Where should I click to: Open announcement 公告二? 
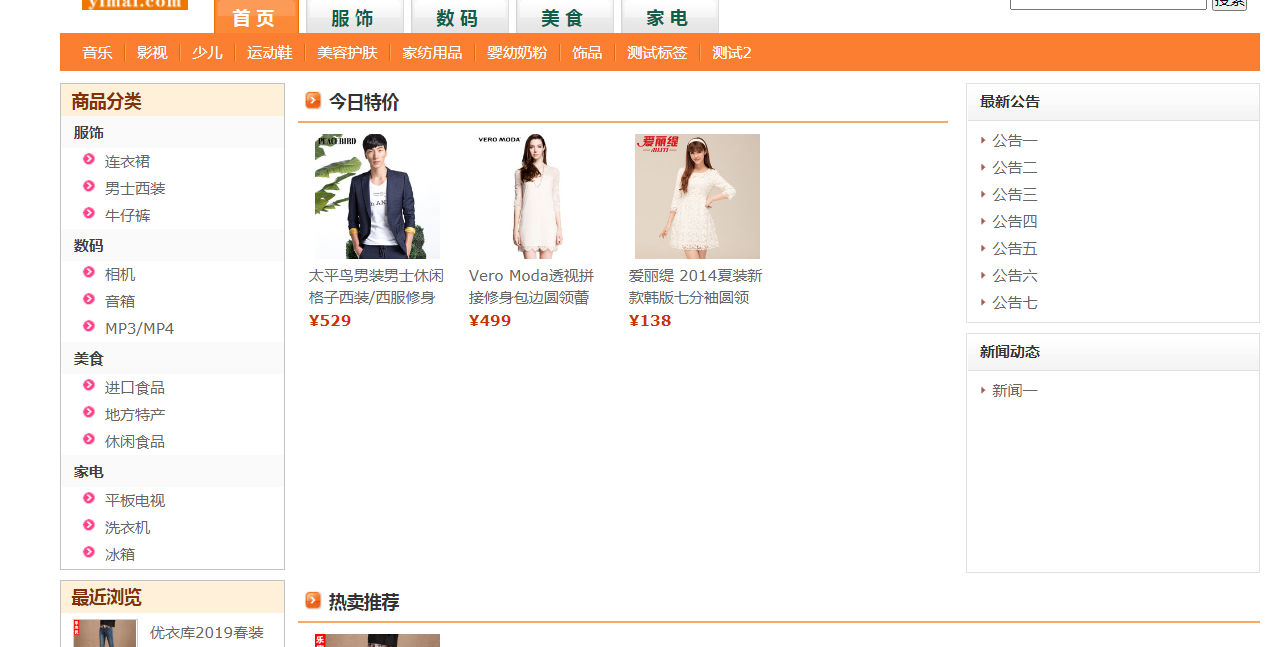pyautogui.click(x=1015, y=167)
